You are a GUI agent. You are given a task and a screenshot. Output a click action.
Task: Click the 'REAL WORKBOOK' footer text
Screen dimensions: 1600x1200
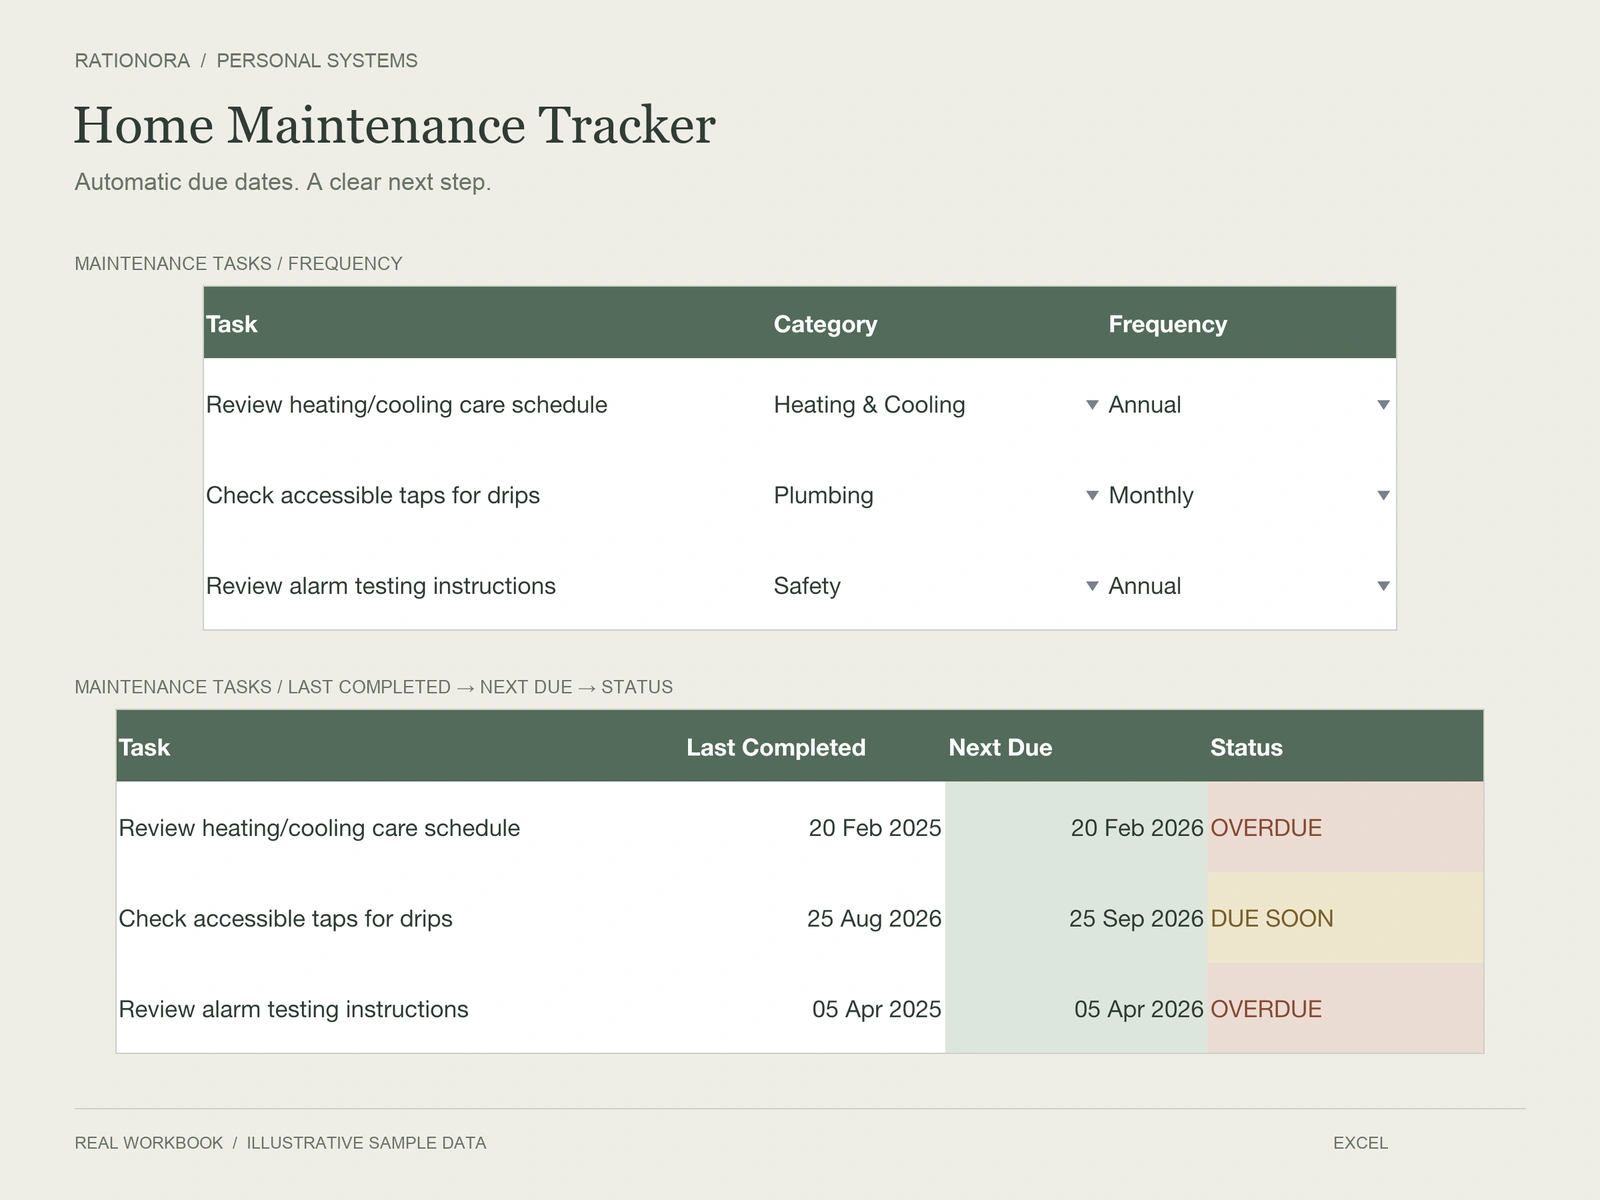pyautogui.click(x=149, y=1143)
